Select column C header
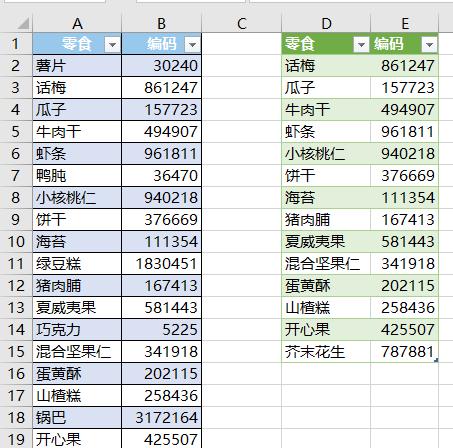453x448 pixels. point(242,24)
